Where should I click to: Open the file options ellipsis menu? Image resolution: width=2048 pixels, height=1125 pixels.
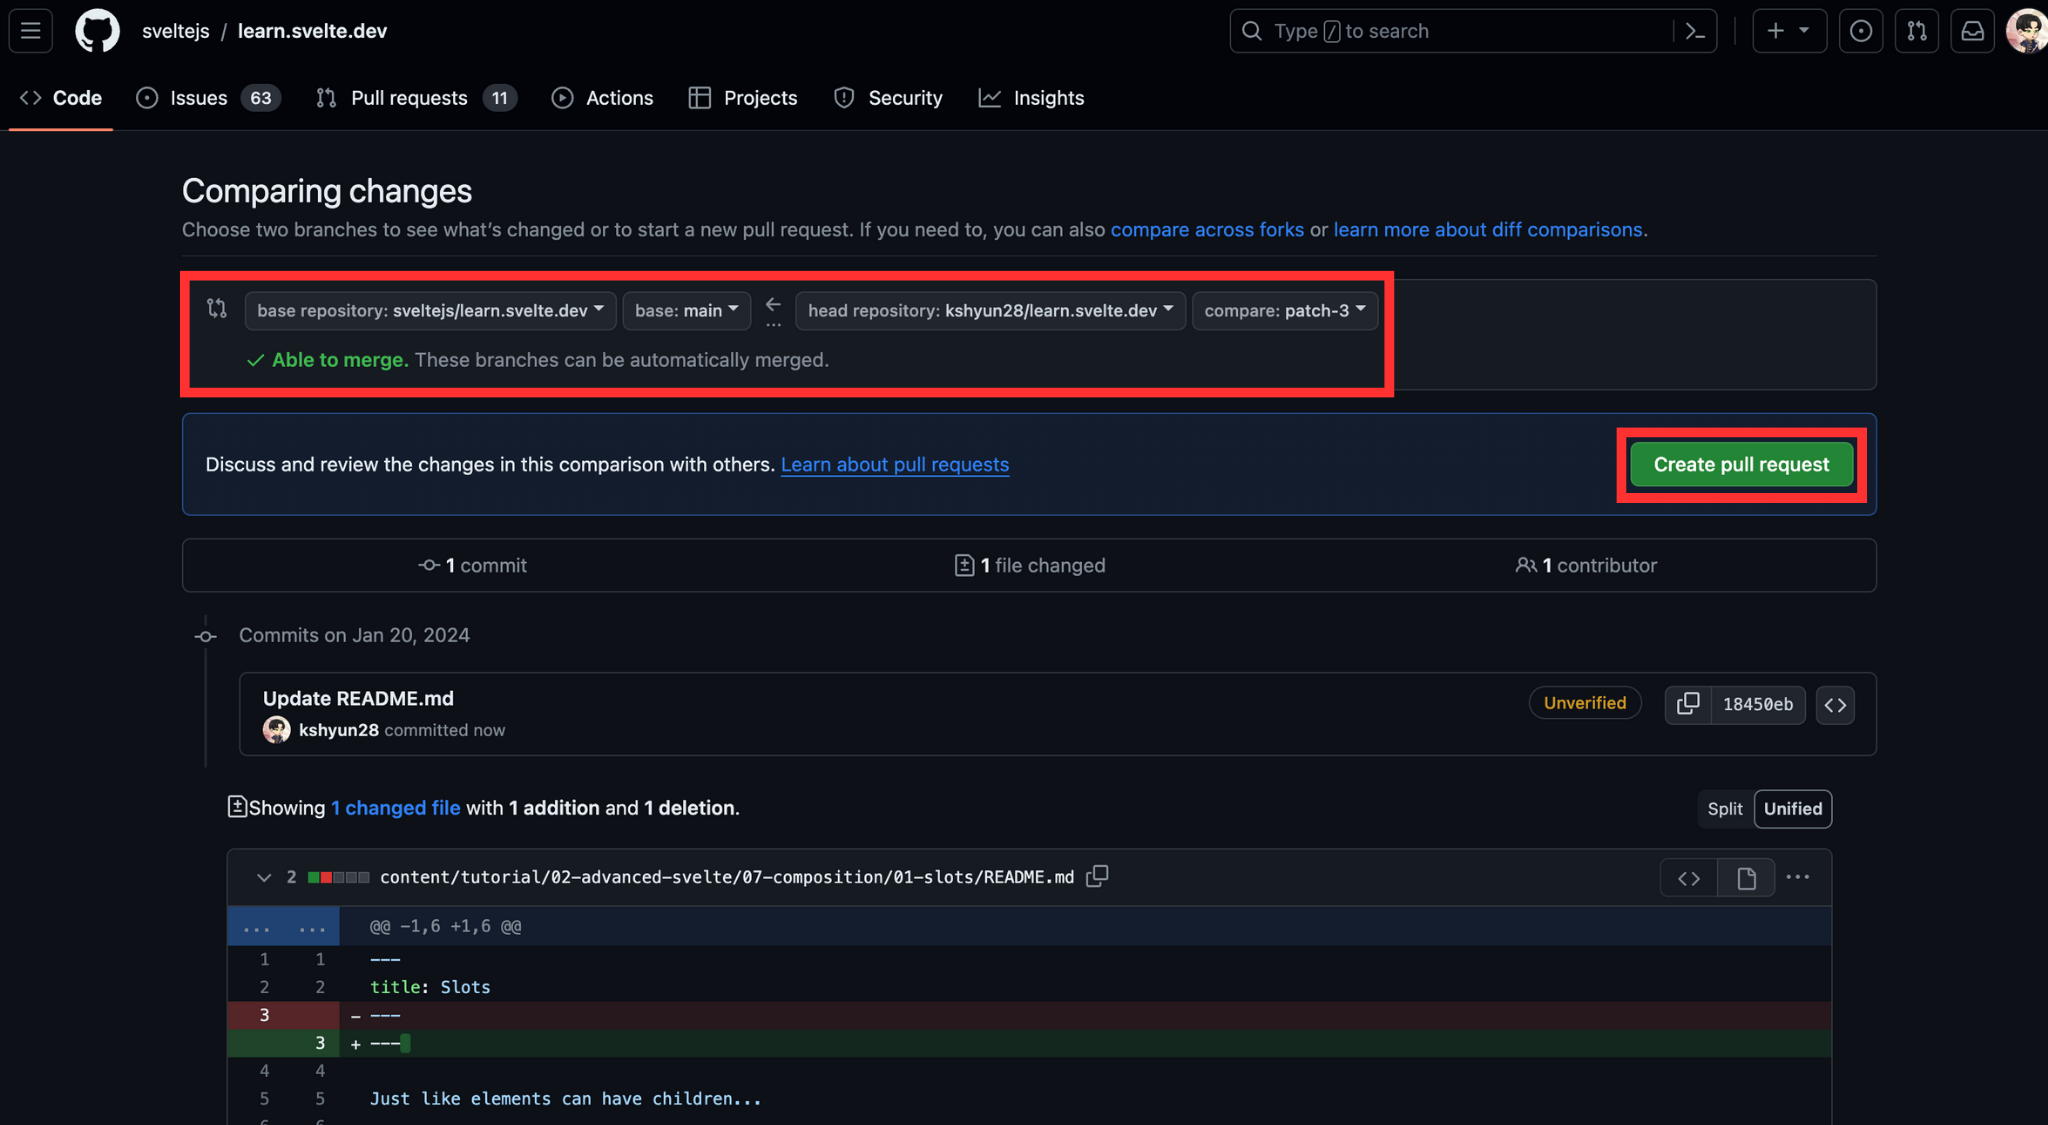coord(1797,877)
